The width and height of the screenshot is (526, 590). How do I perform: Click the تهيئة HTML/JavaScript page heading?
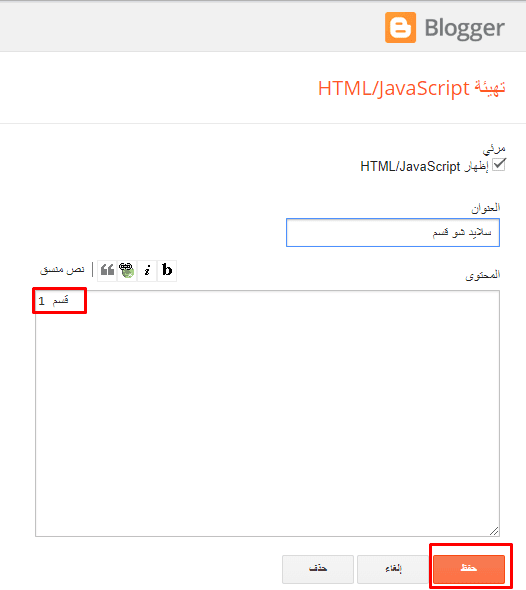click(x=411, y=88)
